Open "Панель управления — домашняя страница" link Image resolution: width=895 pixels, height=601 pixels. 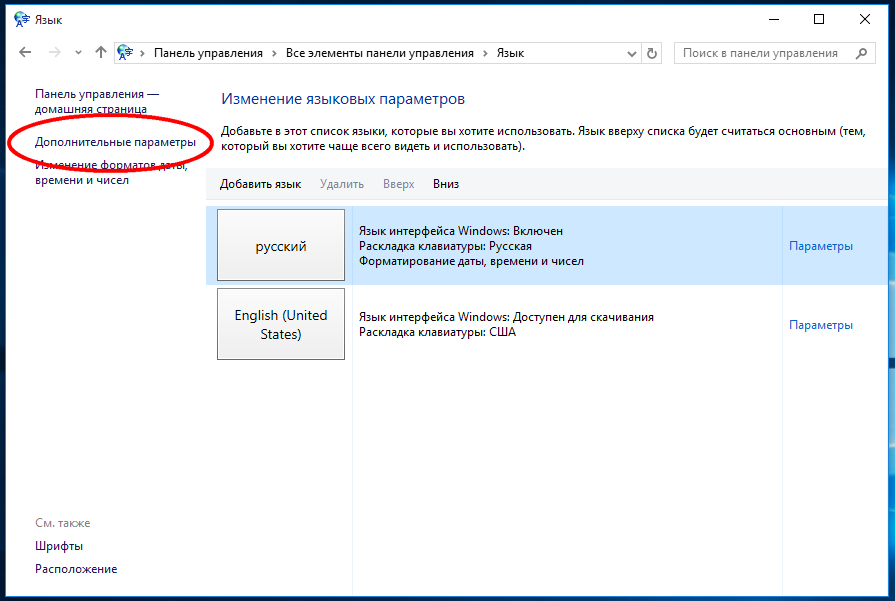coord(97,101)
